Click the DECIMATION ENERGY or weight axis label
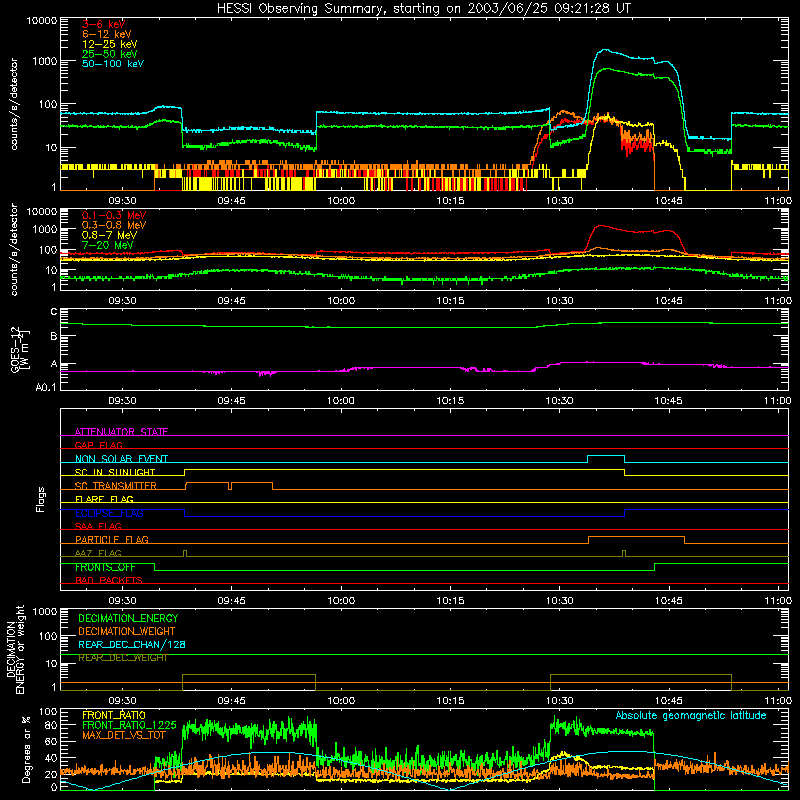Viewport: 800px width, 800px height. tap(16, 649)
